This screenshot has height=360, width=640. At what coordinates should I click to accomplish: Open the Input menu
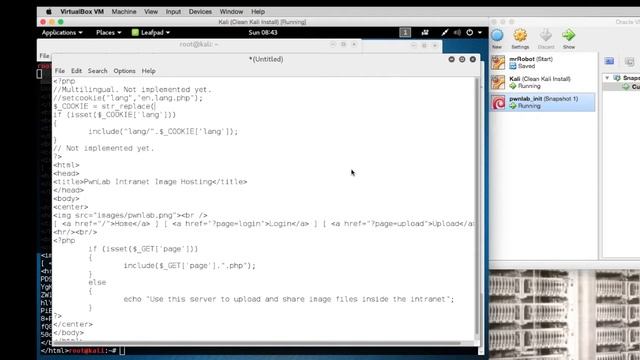(x=173, y=12)
